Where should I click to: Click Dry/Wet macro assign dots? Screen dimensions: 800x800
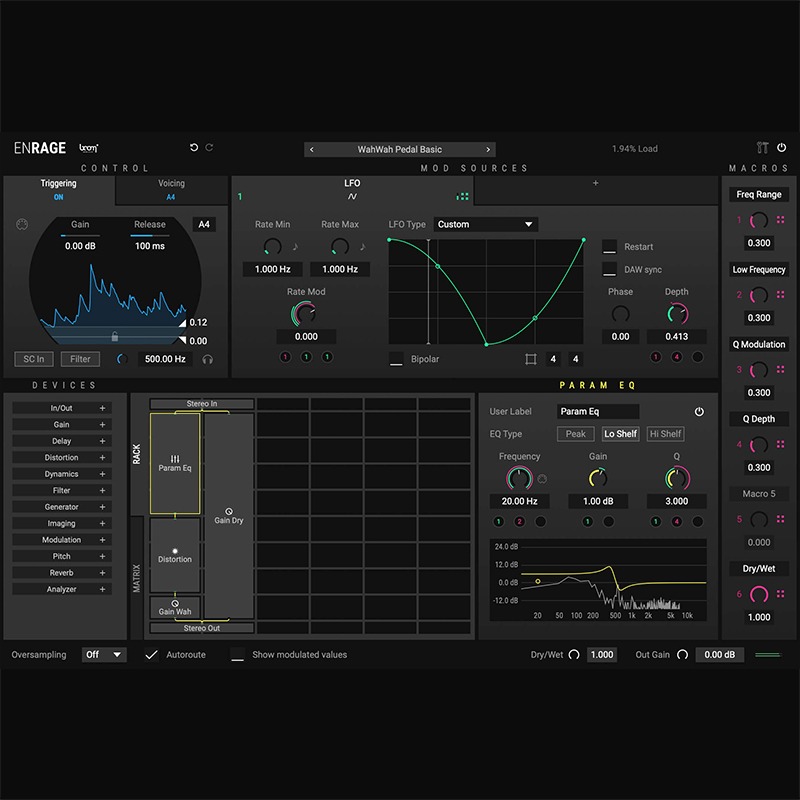pyautogui.click(x=780, y=594)
